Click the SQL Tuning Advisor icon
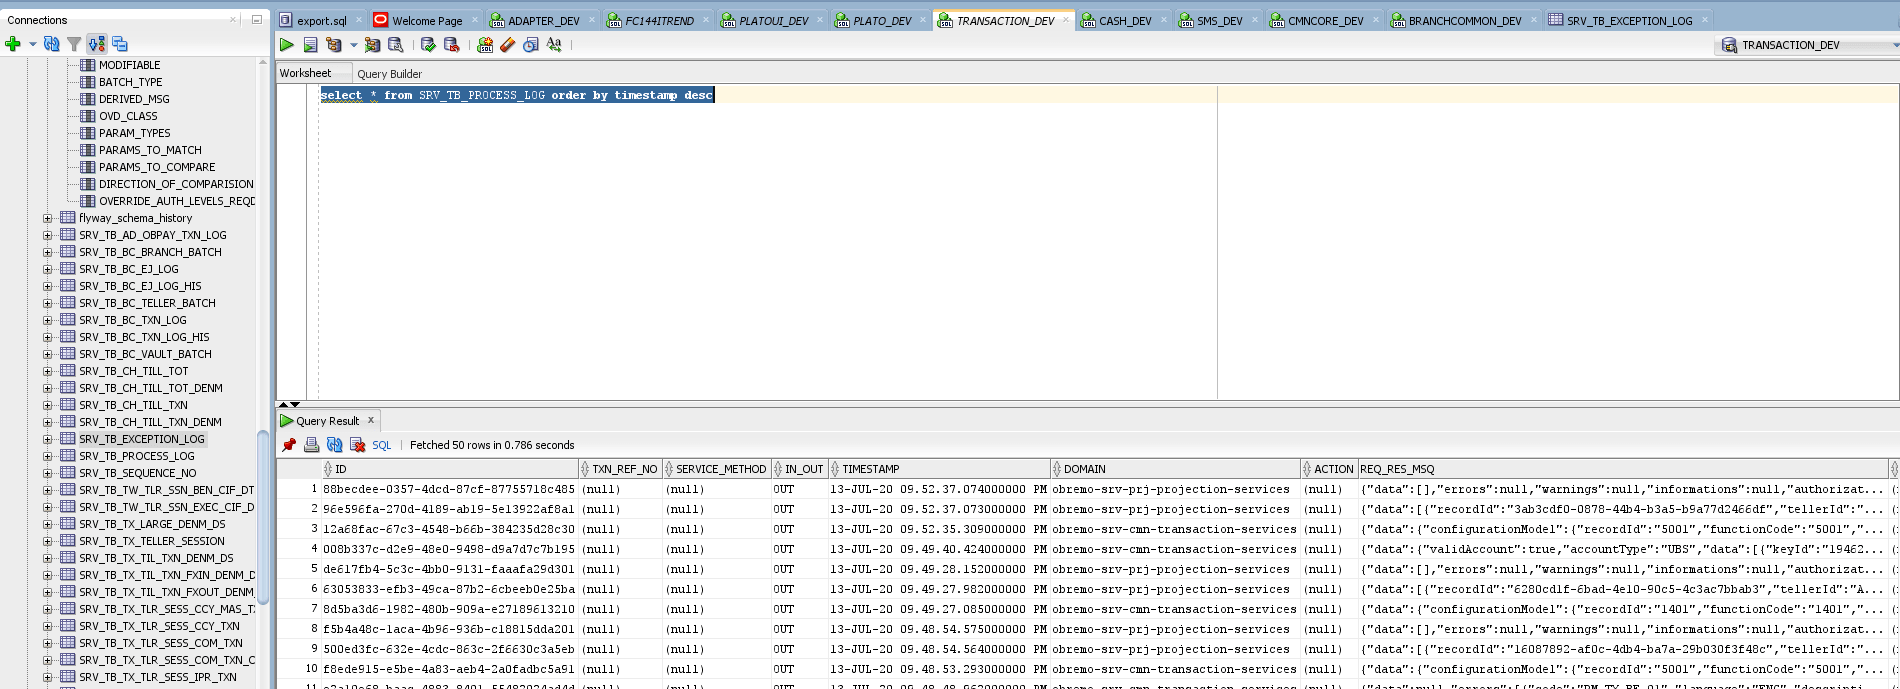This screenshot has width=1900, height=689. [396, 45]
